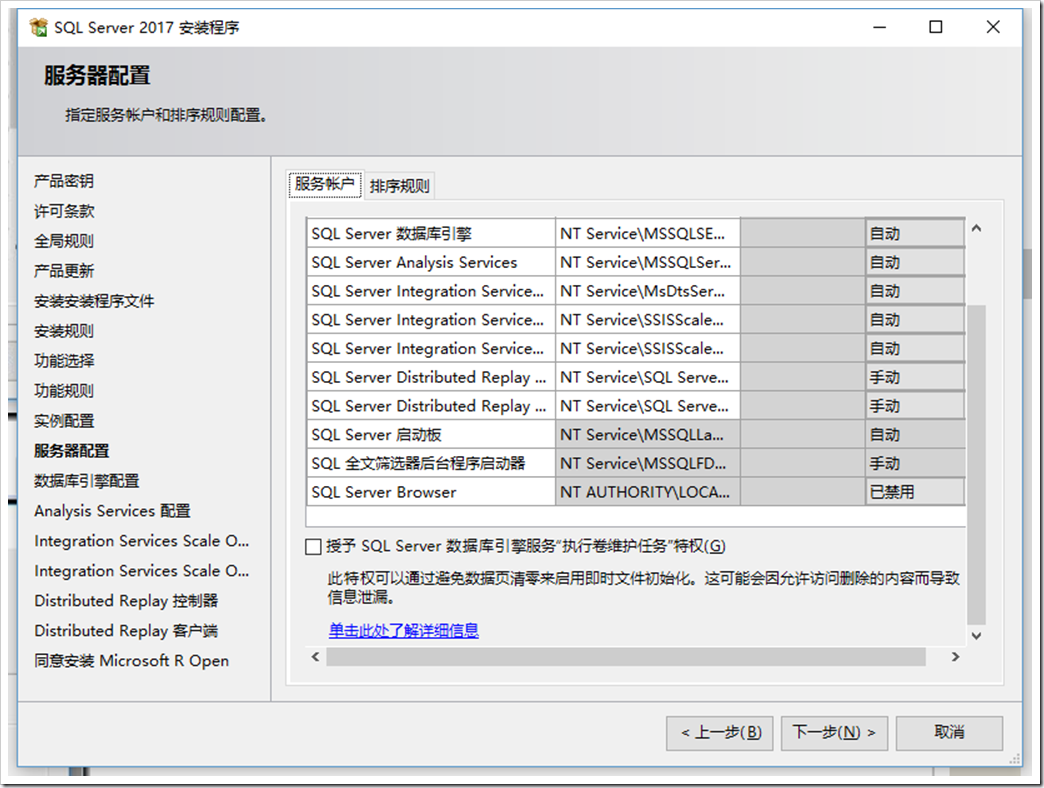Screen dimensions: 1044x788
Task: Select the SQL Server Analysis Services row
Action: [x=431, y=262]
